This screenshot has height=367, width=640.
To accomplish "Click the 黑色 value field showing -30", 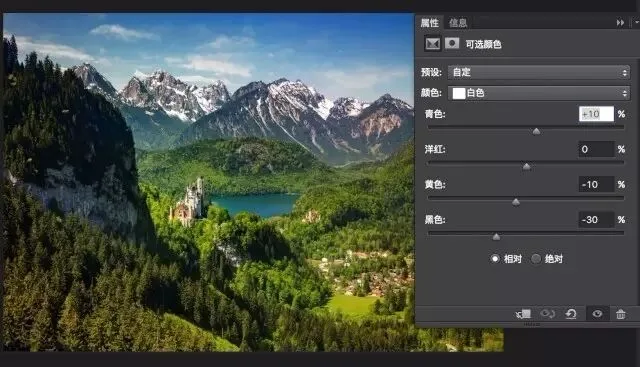I will pyautogui.click(x=596, y=220).
